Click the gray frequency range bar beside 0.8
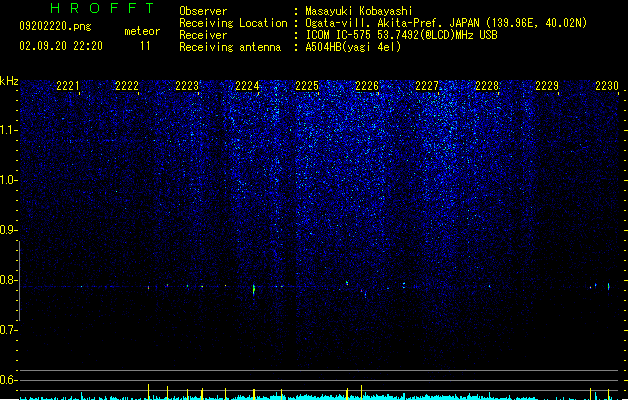Image resolution: width=629 pixels, height=400 pixels. (20, 281)
